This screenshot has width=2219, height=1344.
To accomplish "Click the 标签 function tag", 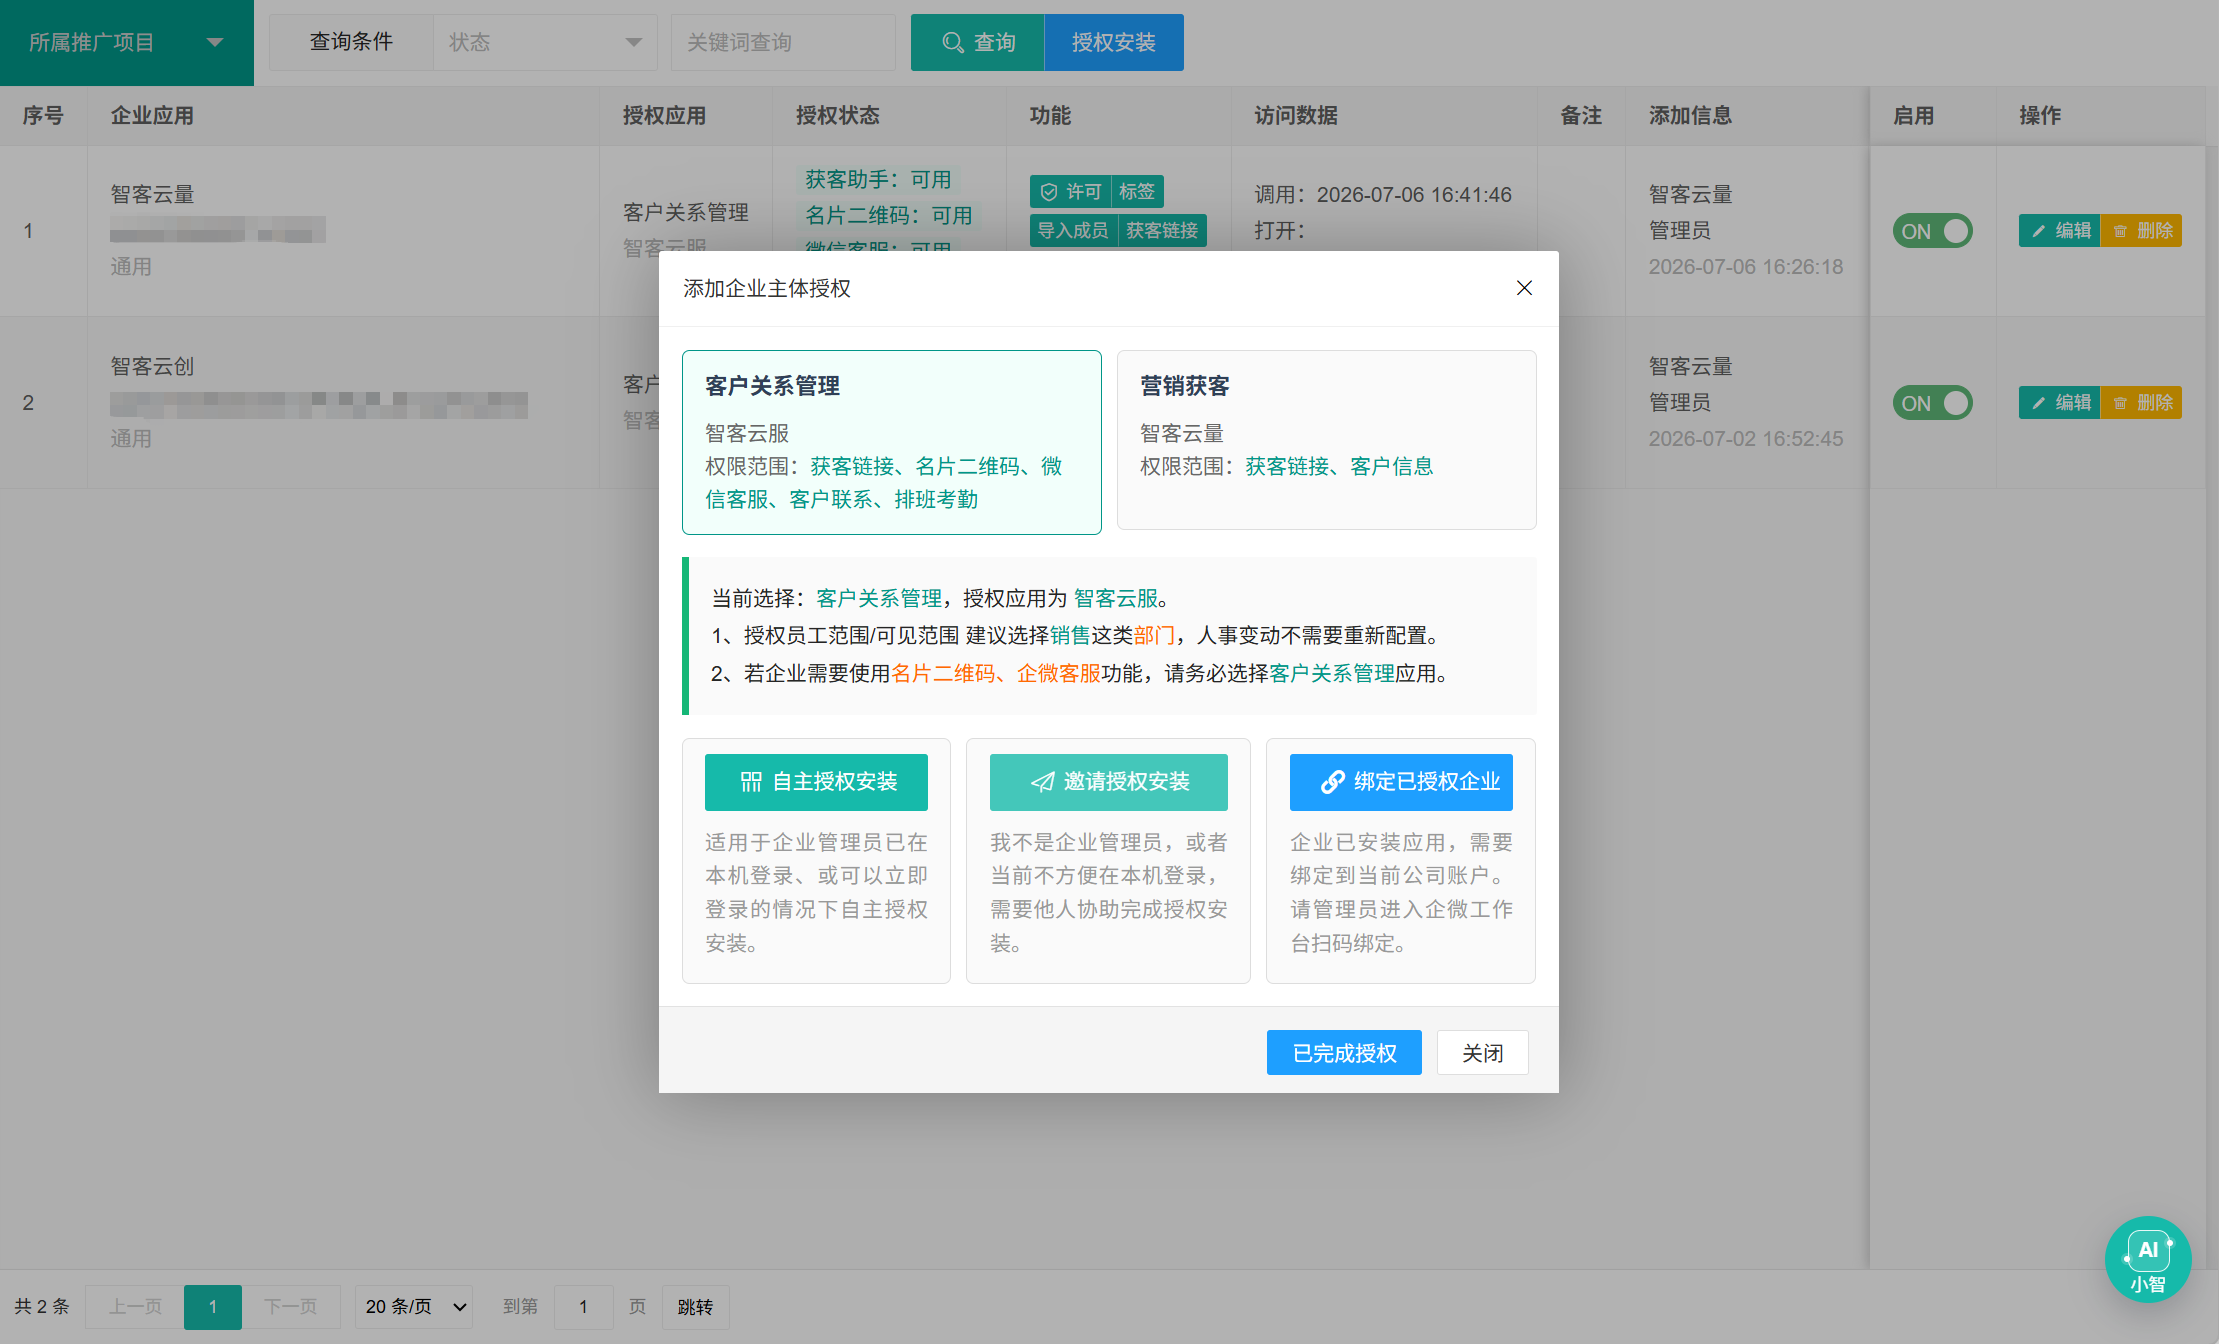I will point(1137,191).
